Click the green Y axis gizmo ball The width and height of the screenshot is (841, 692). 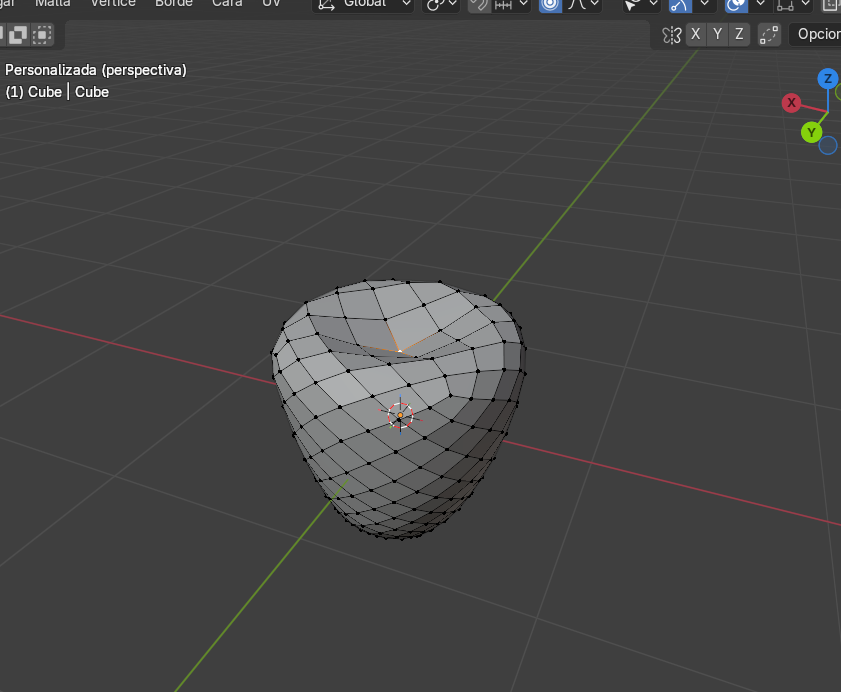[811, 132]
